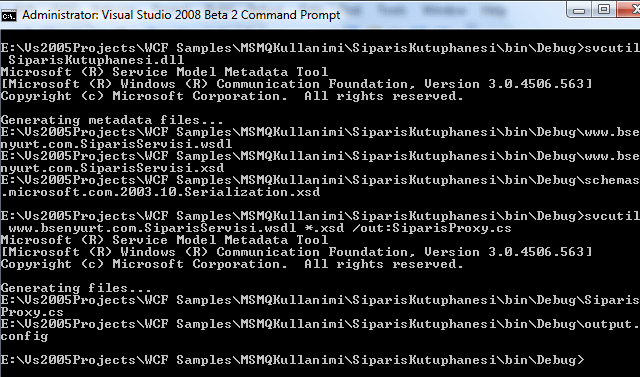The height and width of the screenshot is (377, 640).
Task: Minimize the Command Prompt window
Action: pyautogui.click(x=579, y=10)
